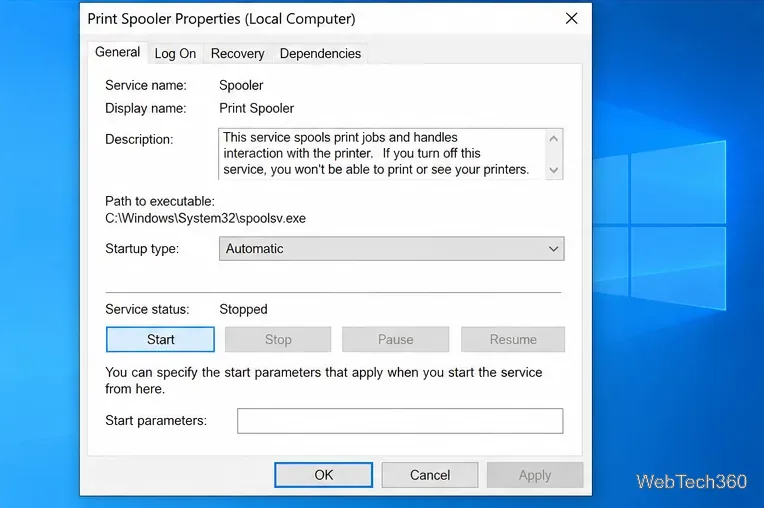
Task: Close the Print Spooler Properties dialog
Action: click(571, 19)
